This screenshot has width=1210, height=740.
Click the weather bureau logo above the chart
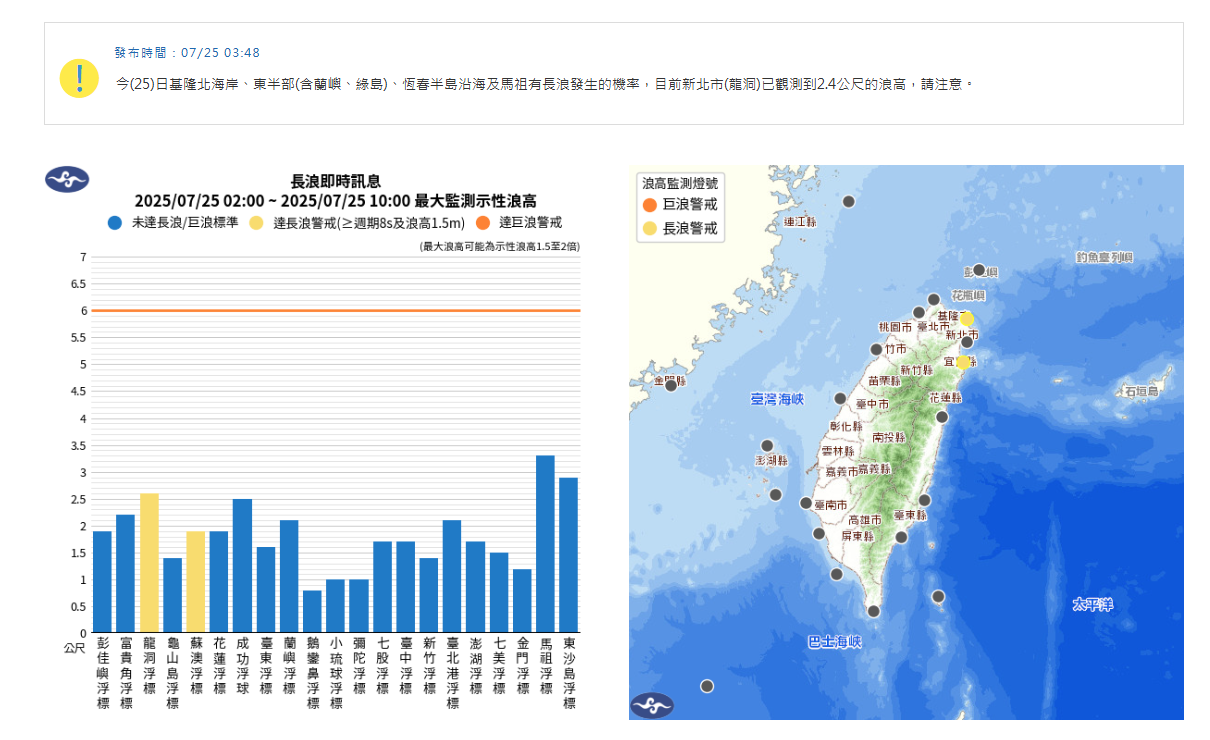67,180
